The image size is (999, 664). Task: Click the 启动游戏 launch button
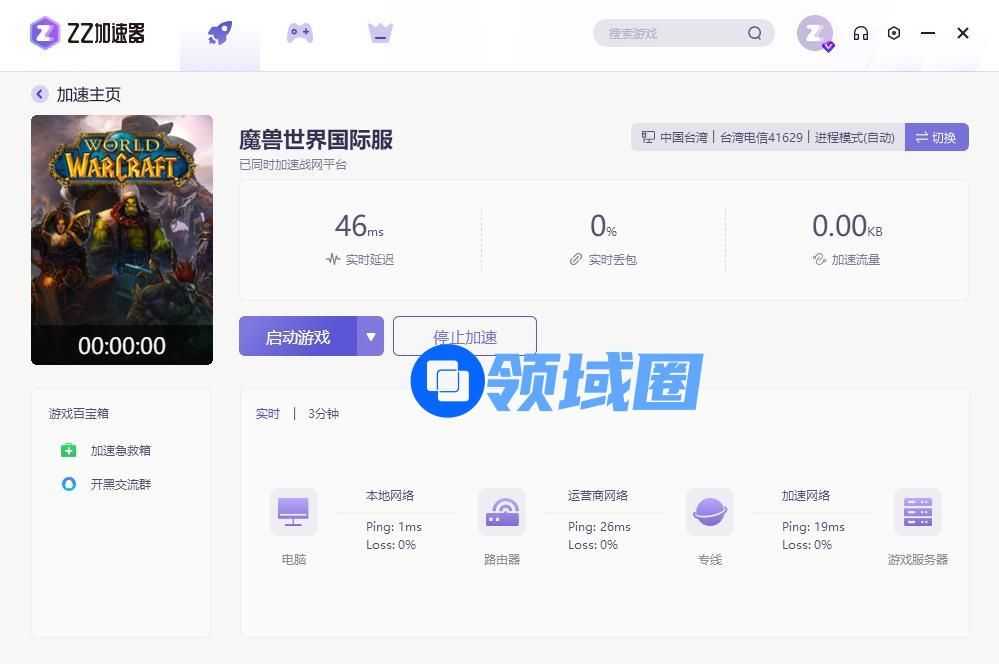pyautogui.click(x=298, y=337)
